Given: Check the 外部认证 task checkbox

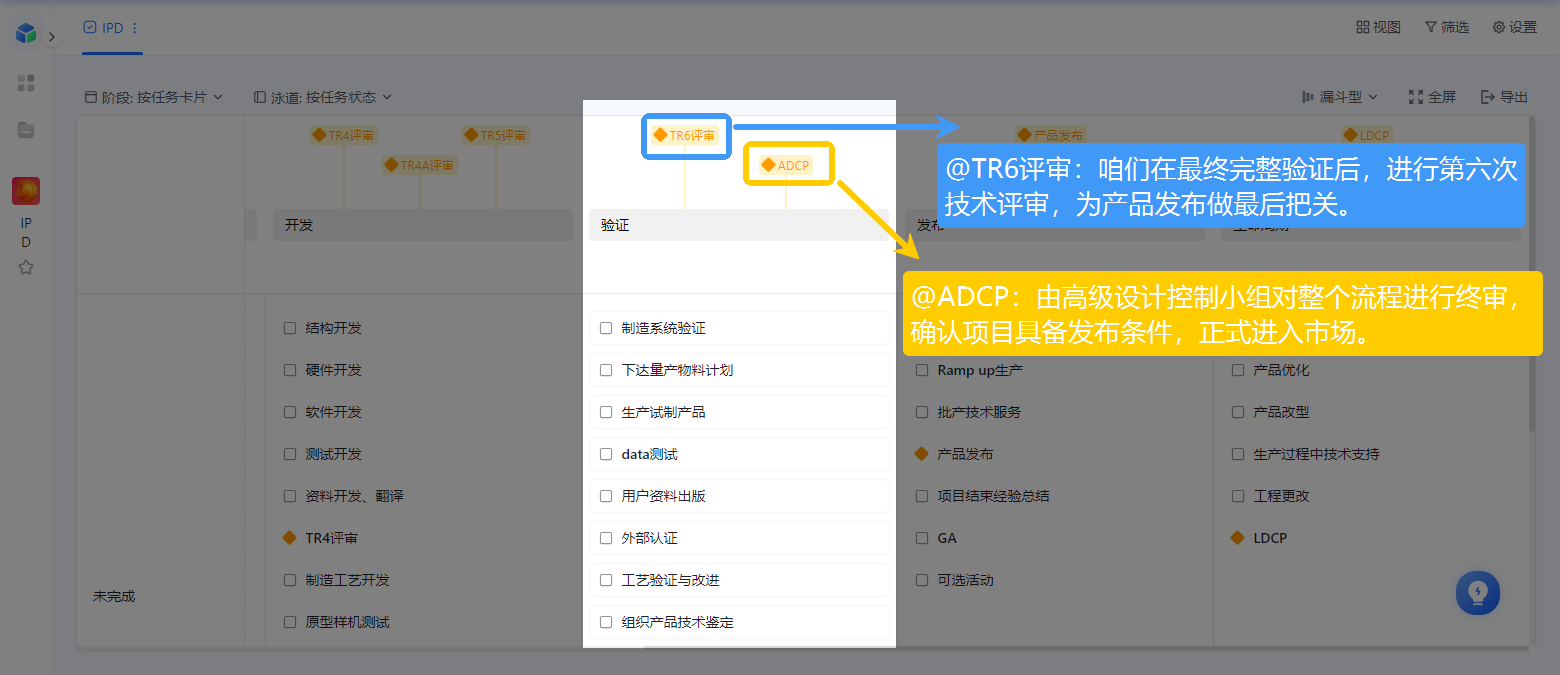Looking at the screenshot, I should [606, 538].
